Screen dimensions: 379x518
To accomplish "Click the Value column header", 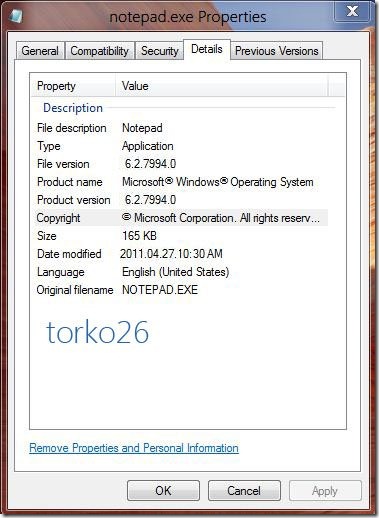I will [222, 86].
